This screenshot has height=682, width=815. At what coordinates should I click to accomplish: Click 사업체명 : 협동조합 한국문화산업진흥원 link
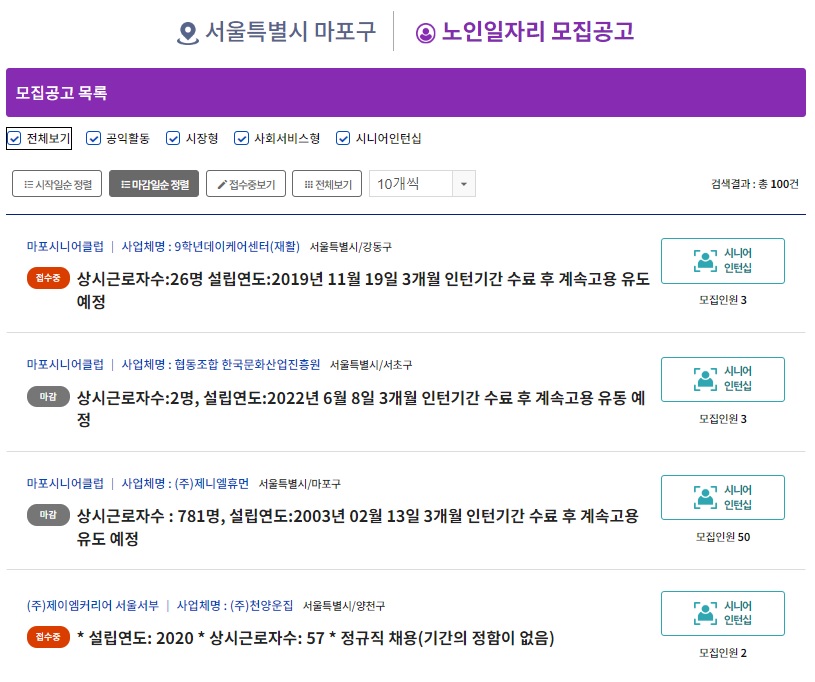[x=221, y=364]
